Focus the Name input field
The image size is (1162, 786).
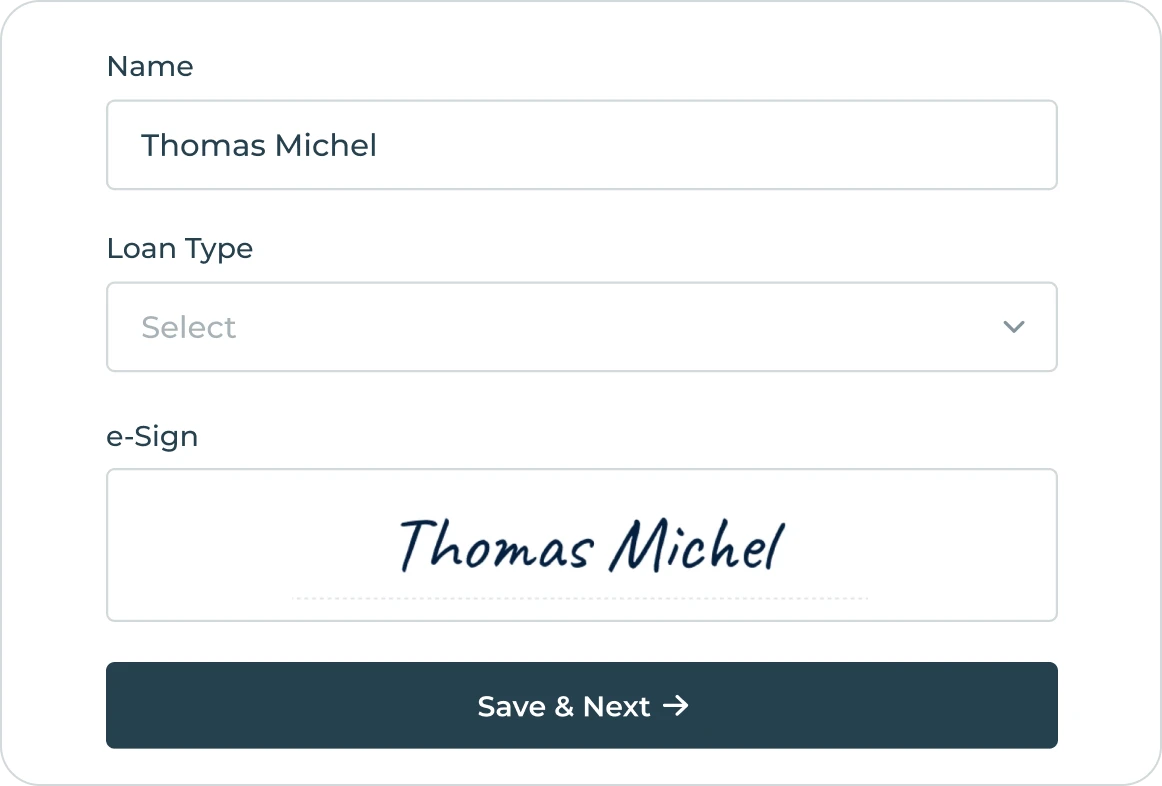coord(581,145)
